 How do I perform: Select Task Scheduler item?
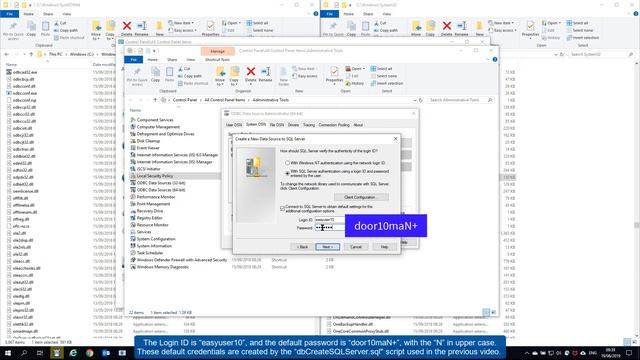tap(150, 253)
